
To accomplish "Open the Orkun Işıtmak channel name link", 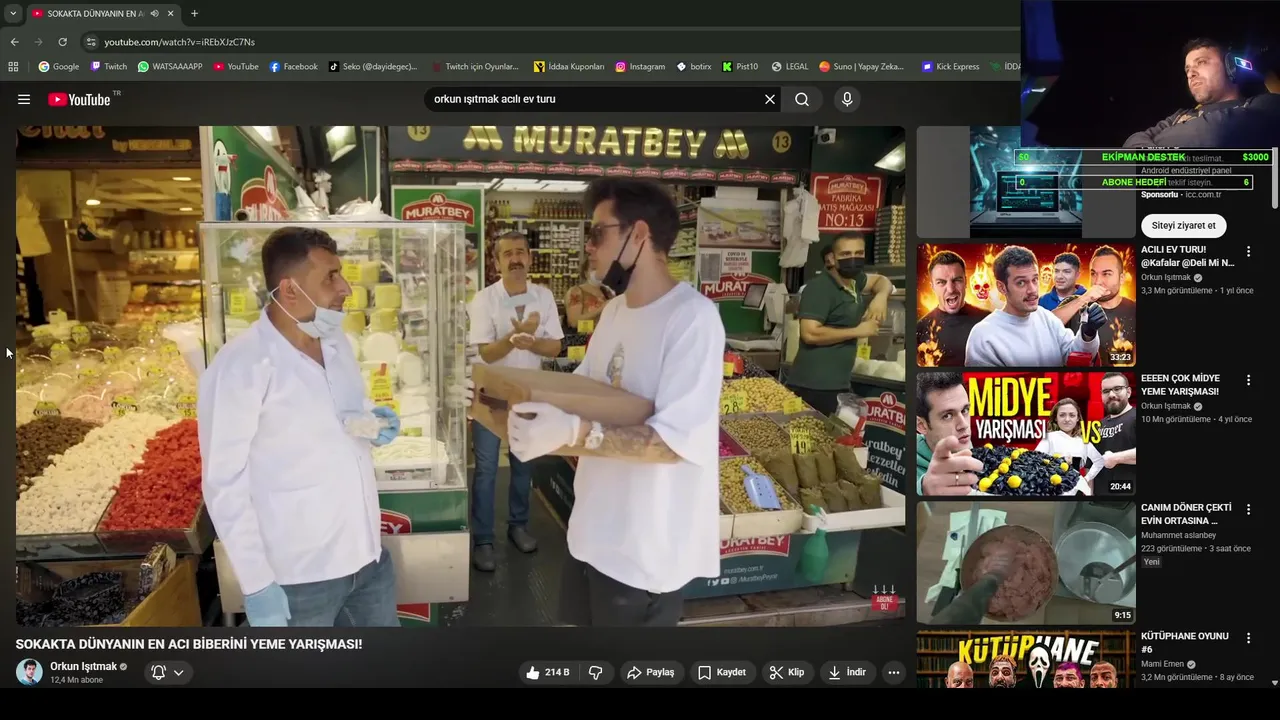I will 83,666.
